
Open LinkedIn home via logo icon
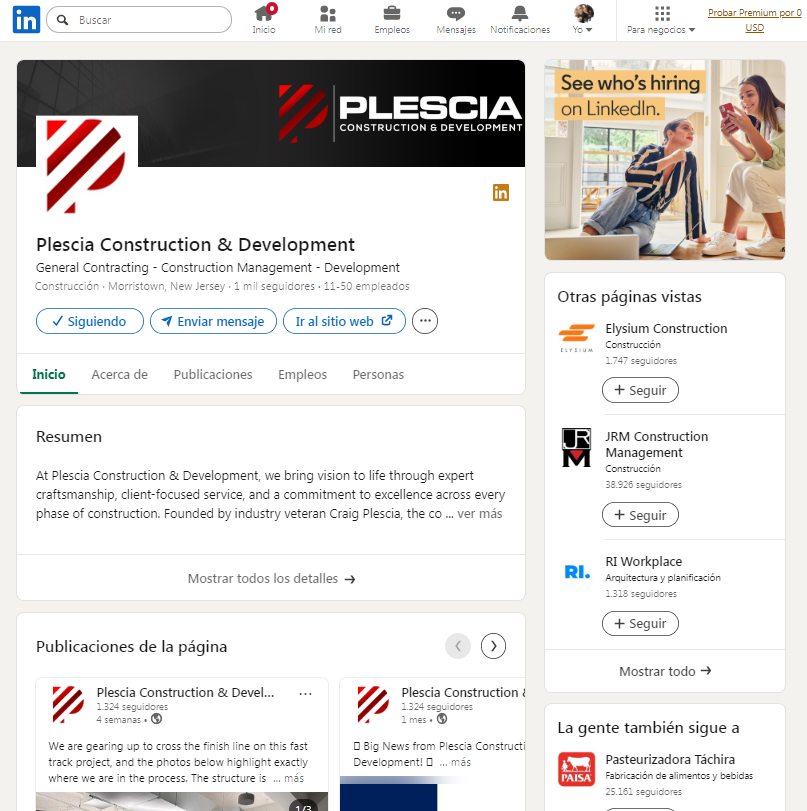coord(26,20)
